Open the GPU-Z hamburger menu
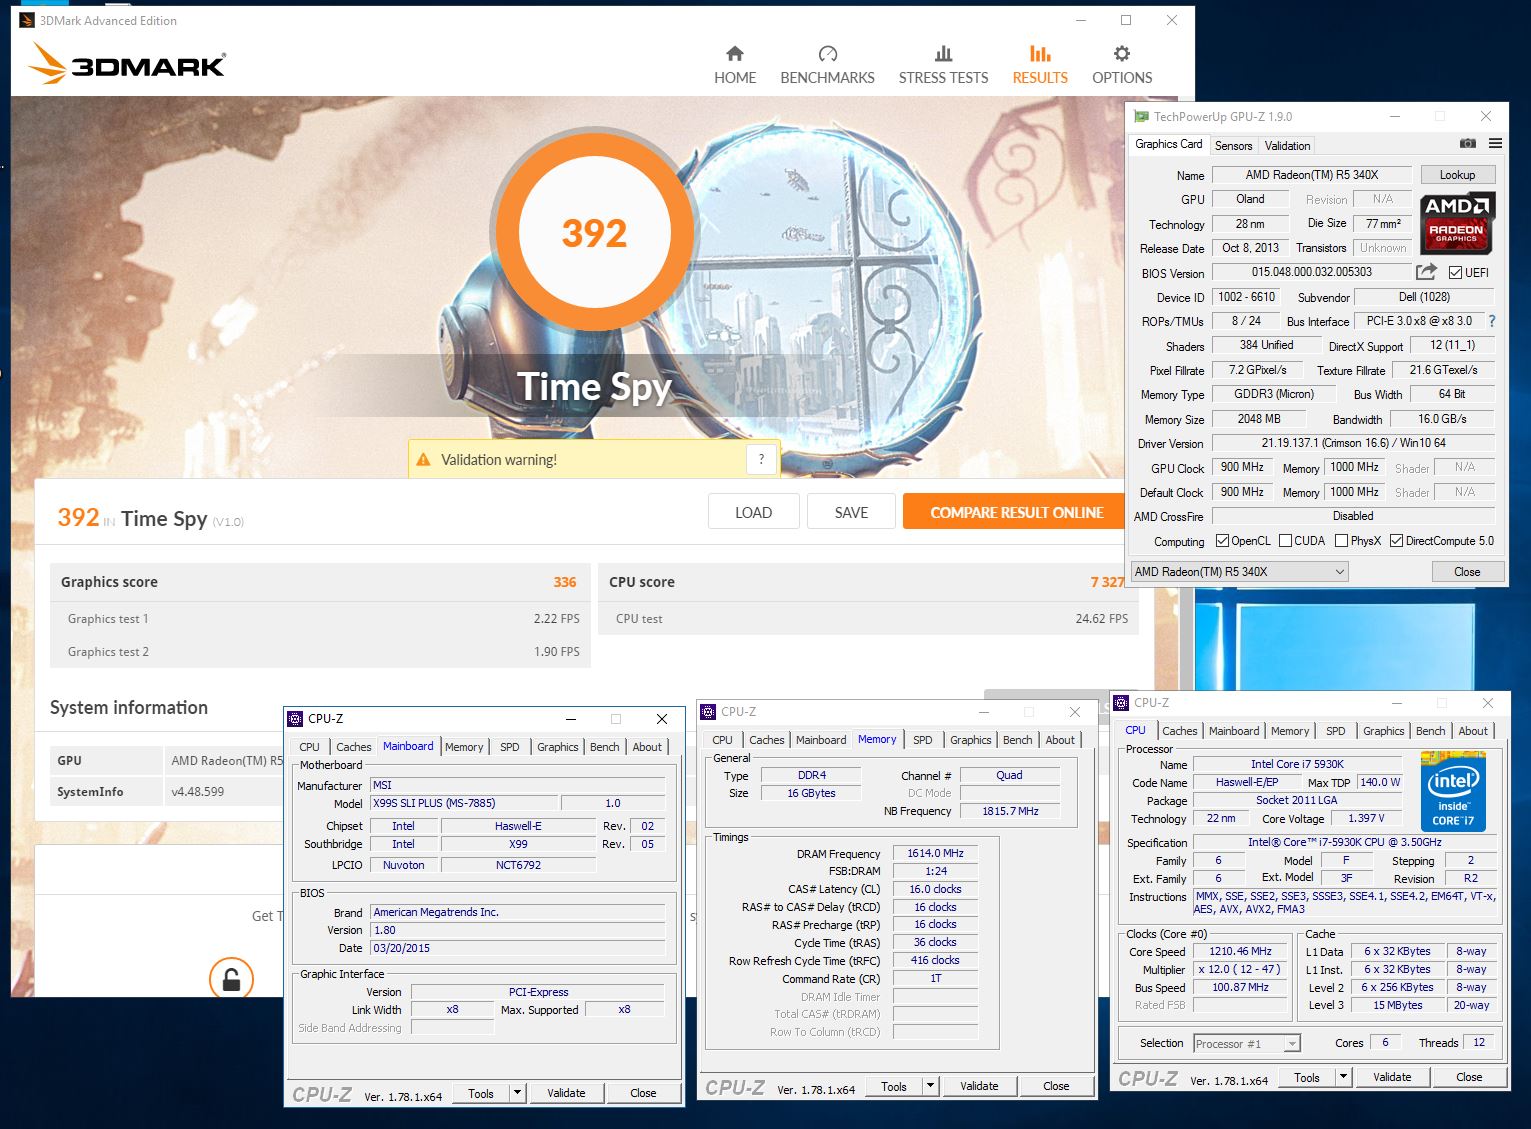 (x=1495, y=144)
